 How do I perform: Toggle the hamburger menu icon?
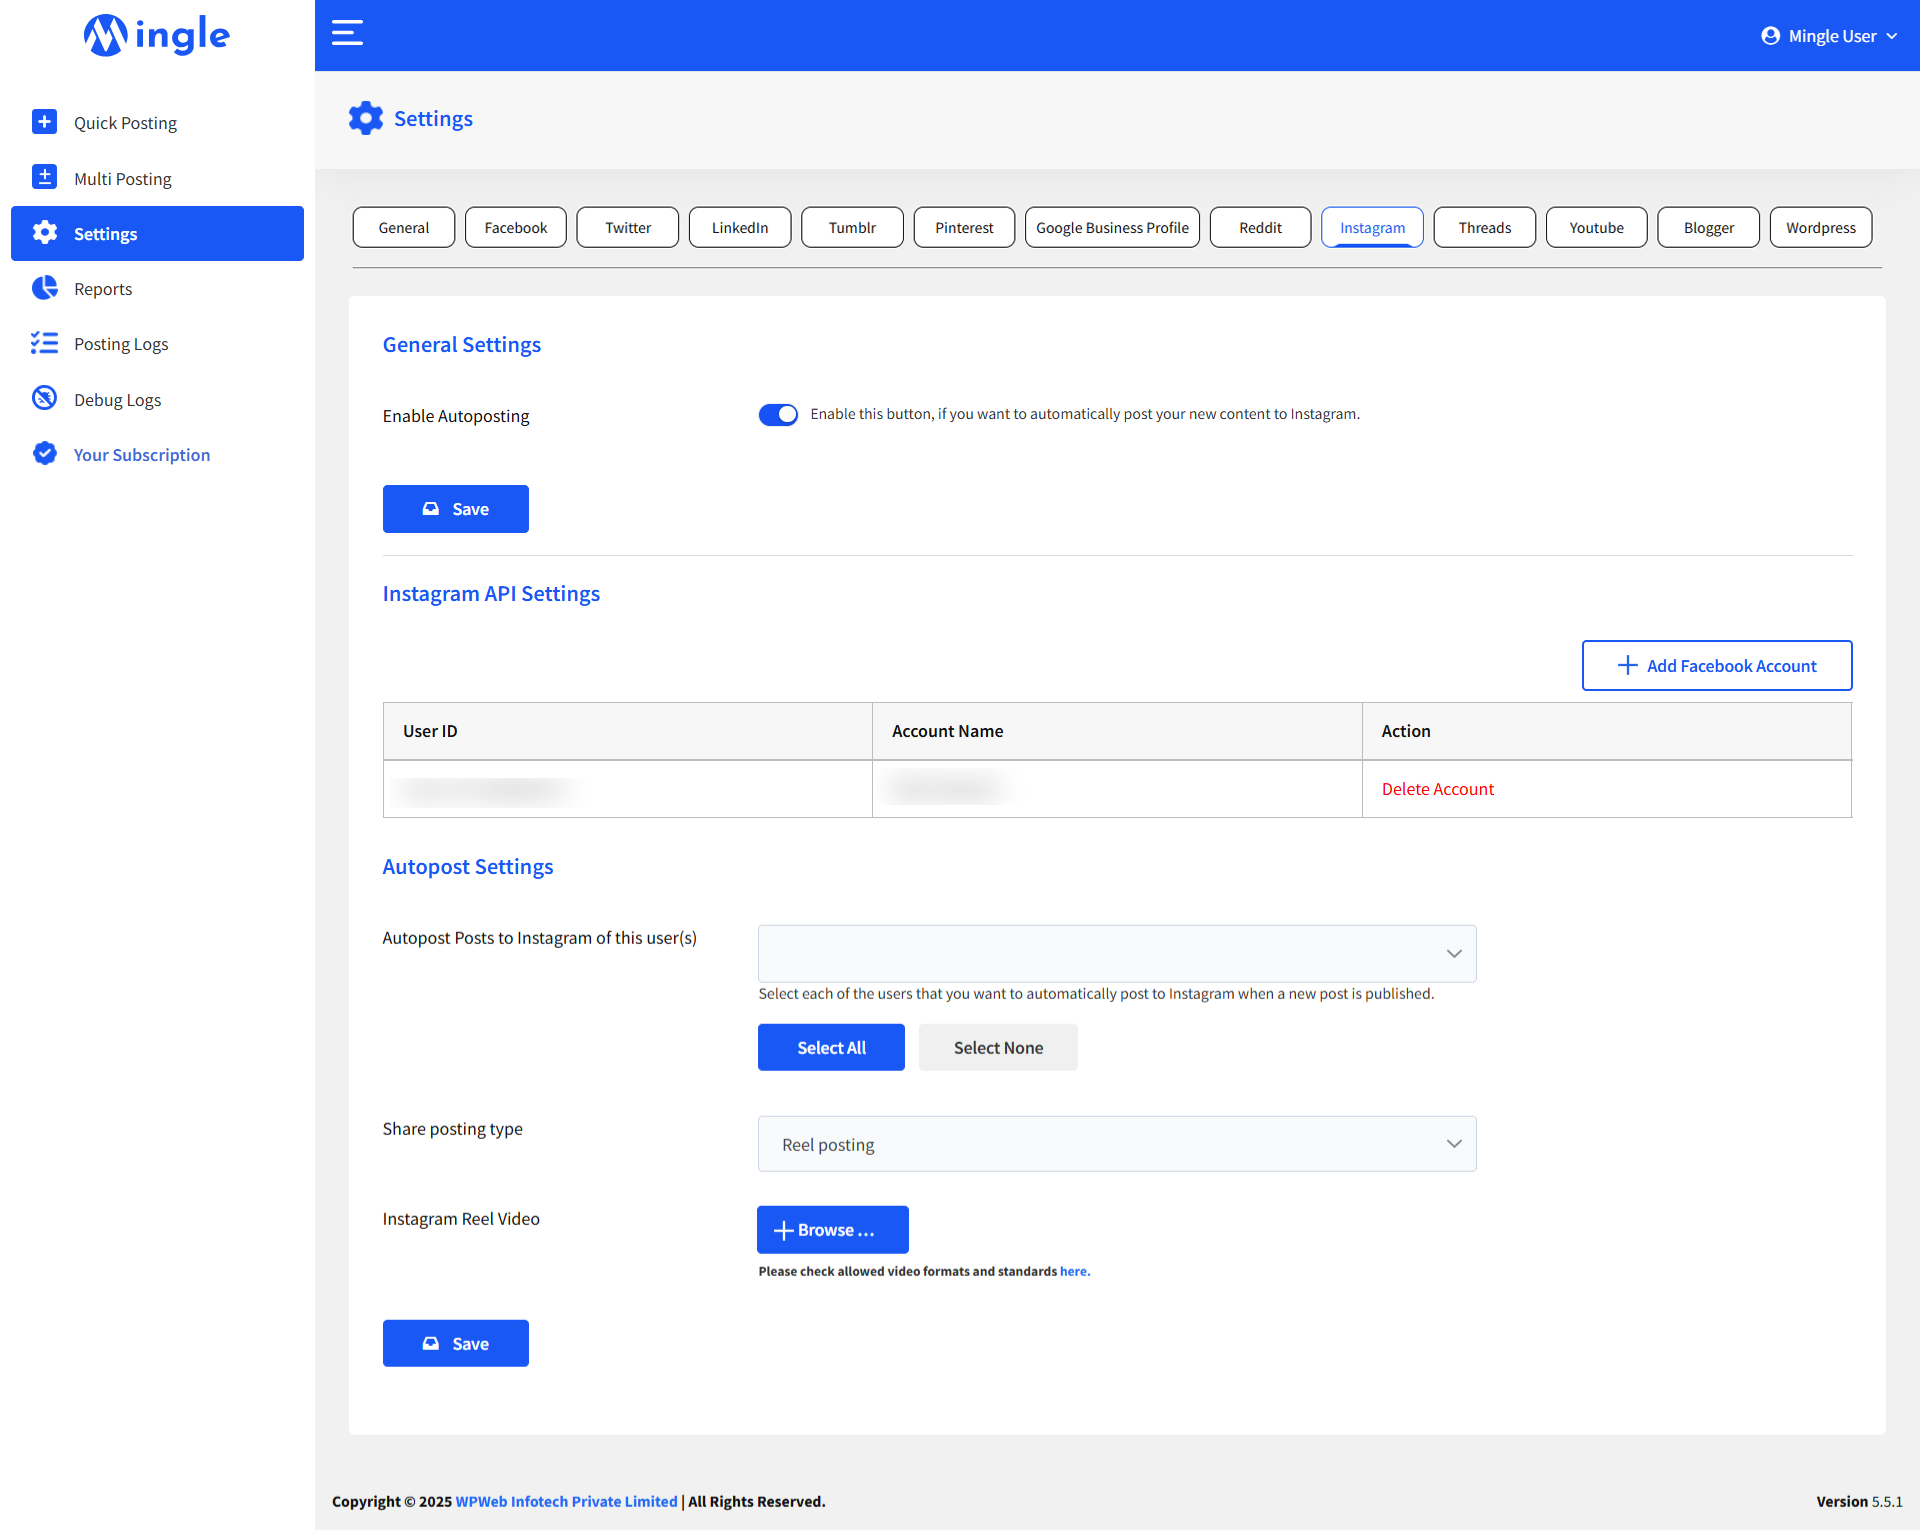(347, 33)
